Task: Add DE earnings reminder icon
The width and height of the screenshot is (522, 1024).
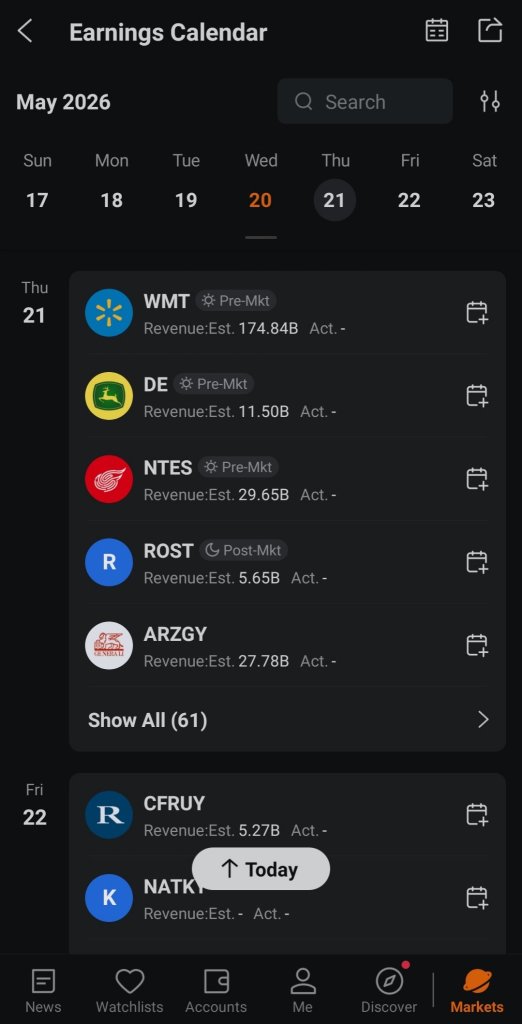Action: coord(477,395)
